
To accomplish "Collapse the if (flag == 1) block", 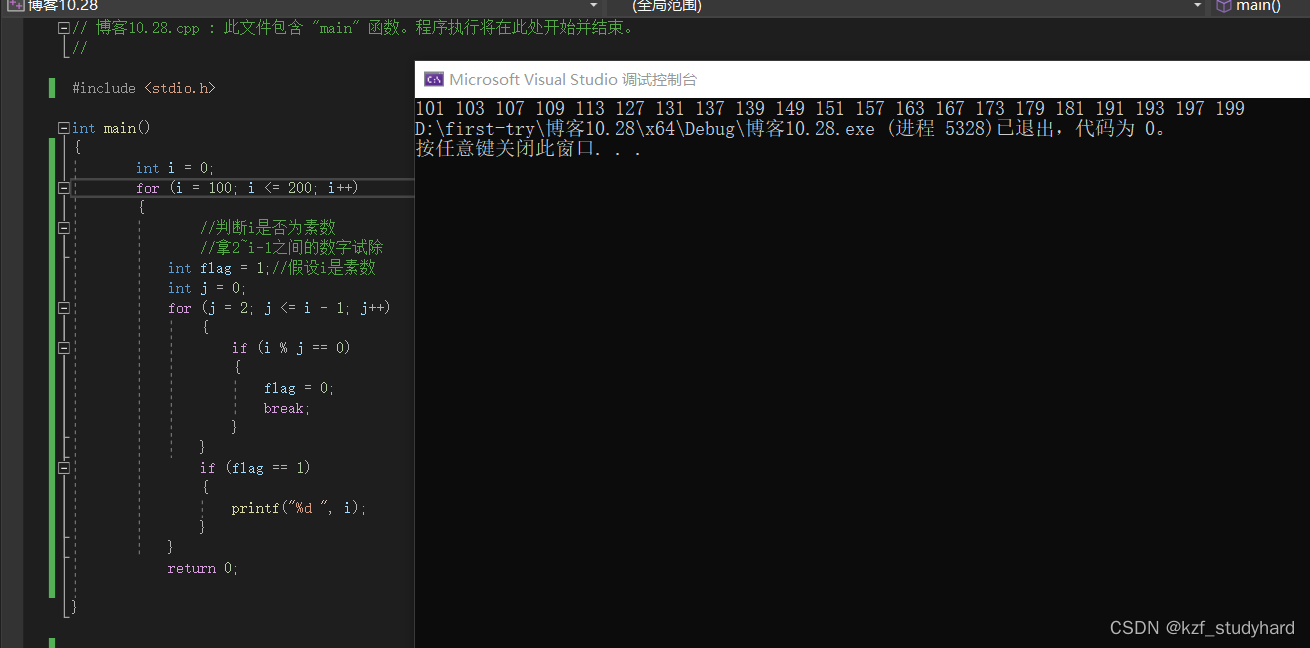I will tap(64, 468).
